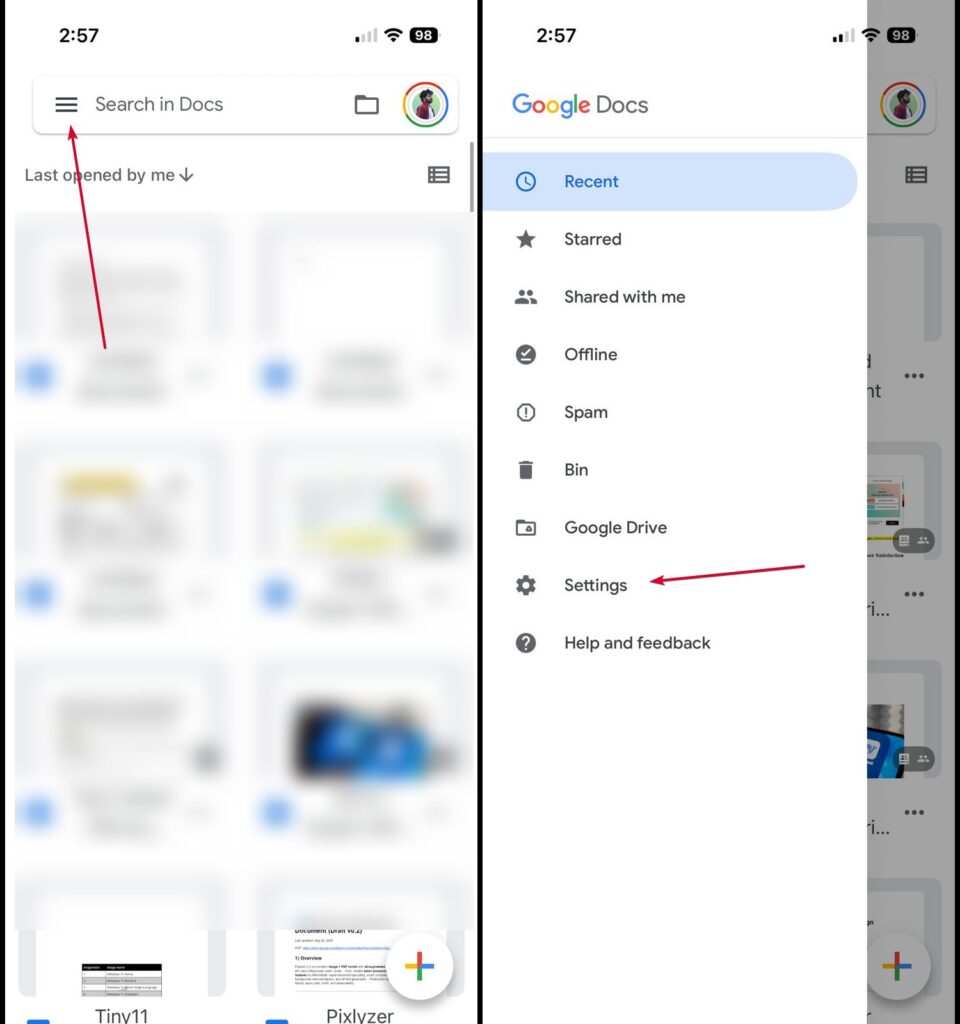Open the Starred documents section
Image resolution: width=960 pixels, height=1024 pixels.
[592, 239]
